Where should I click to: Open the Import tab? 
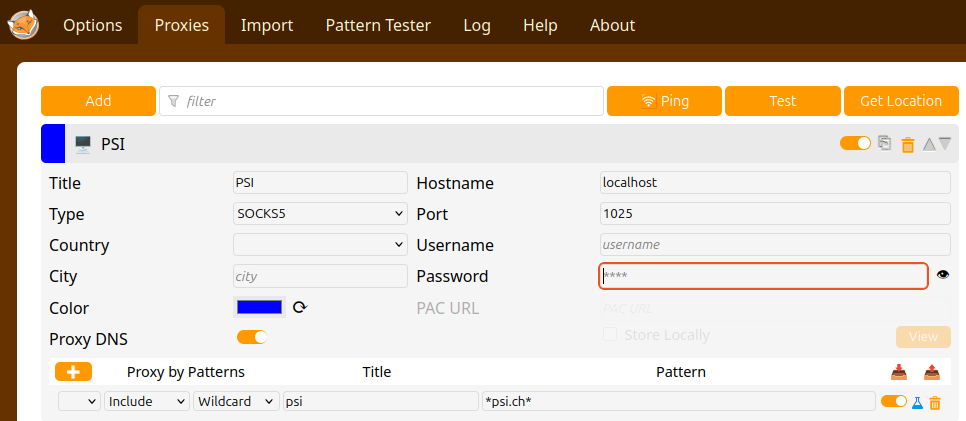(x=267, y=25)
